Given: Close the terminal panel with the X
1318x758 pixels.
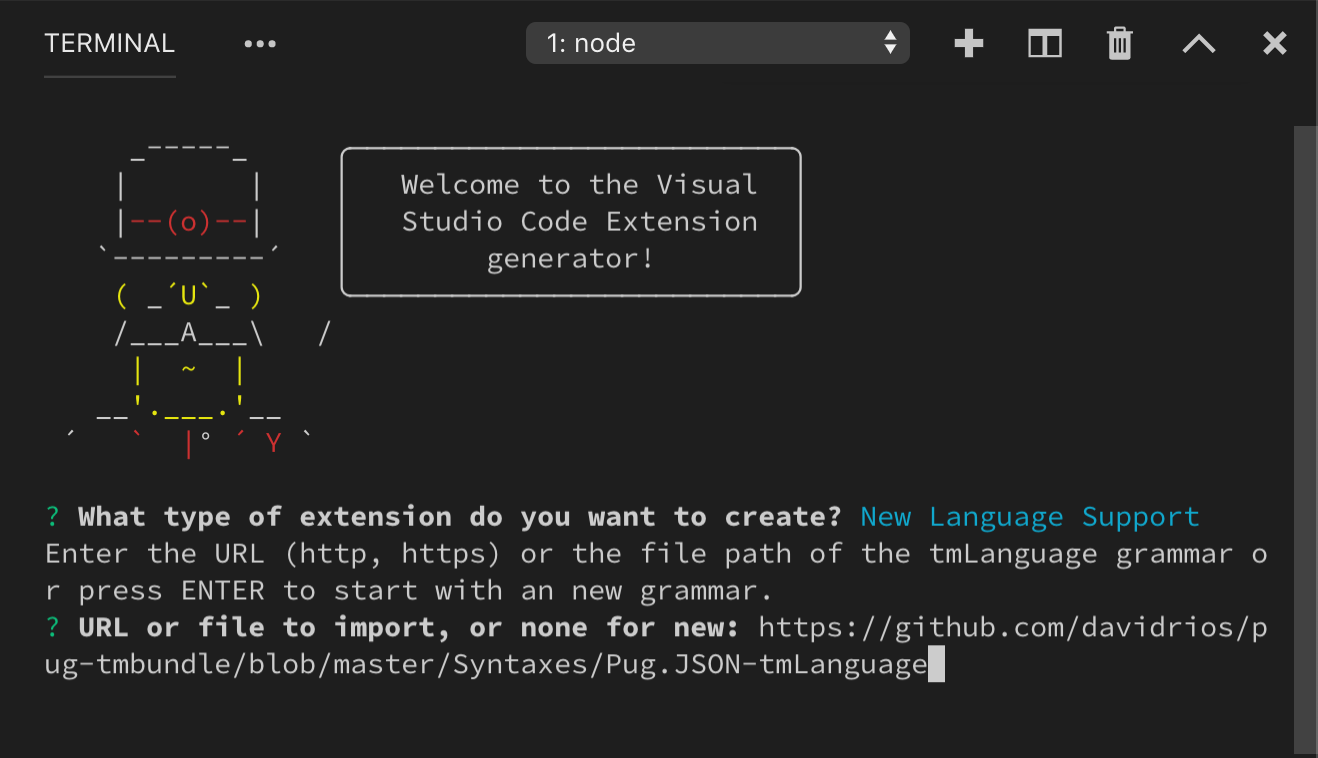Looking at the screenshot, I should pyautogui.click(x=1274, y=43).
